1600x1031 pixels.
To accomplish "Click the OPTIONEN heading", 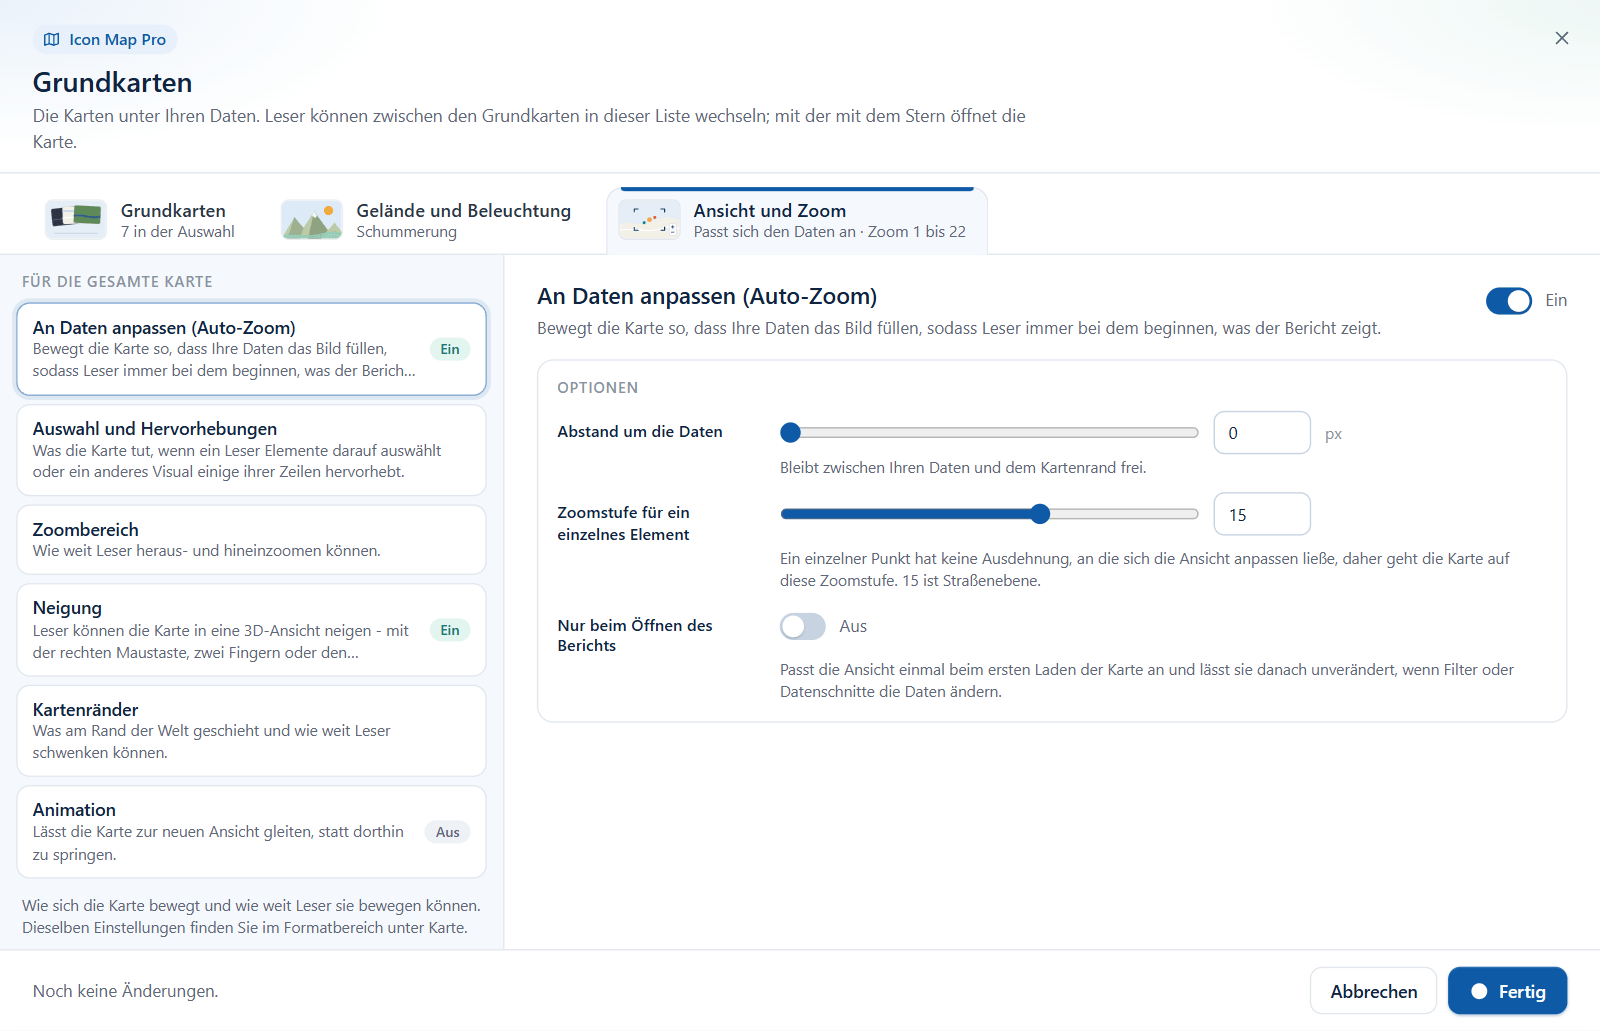I will (x=598, y=388).
